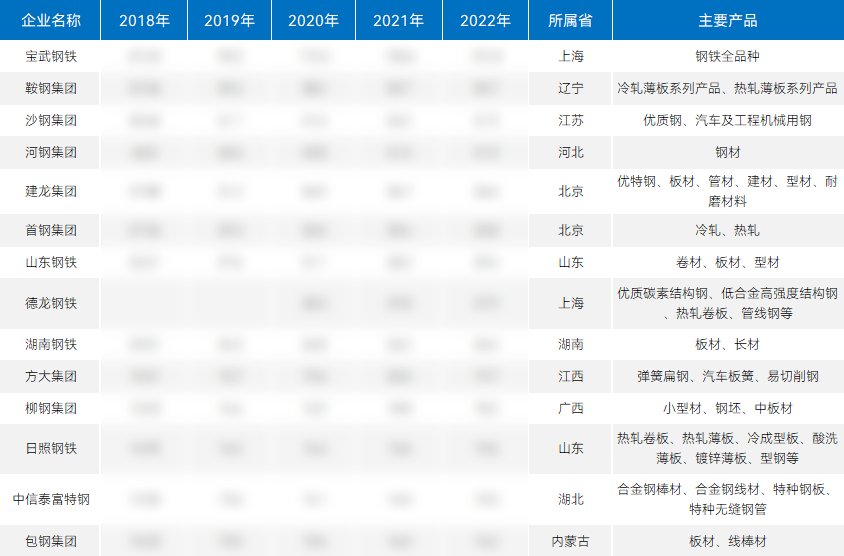Click the 日照钢铁 company name cell
844x556 pixels.
pyautogui.click(x=50, y=448)
